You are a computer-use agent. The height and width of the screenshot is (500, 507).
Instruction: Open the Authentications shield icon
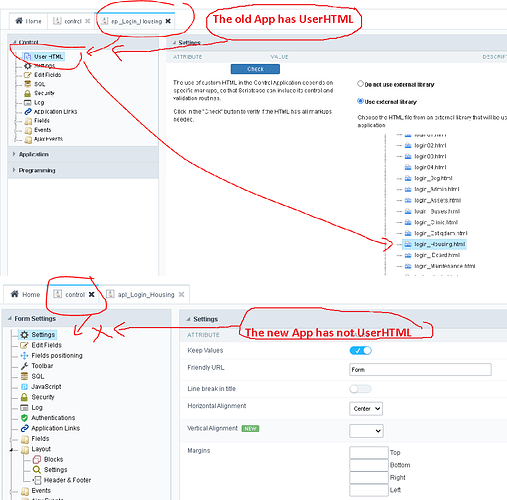click(x=24, y=418)
